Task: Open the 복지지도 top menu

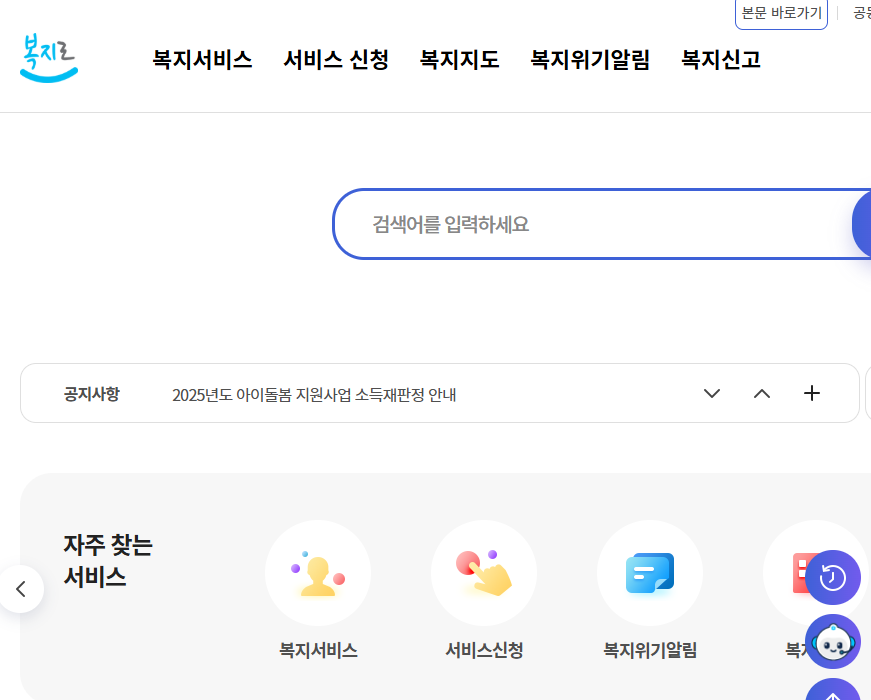Action: pyautogui.click(x=459, y=59)
